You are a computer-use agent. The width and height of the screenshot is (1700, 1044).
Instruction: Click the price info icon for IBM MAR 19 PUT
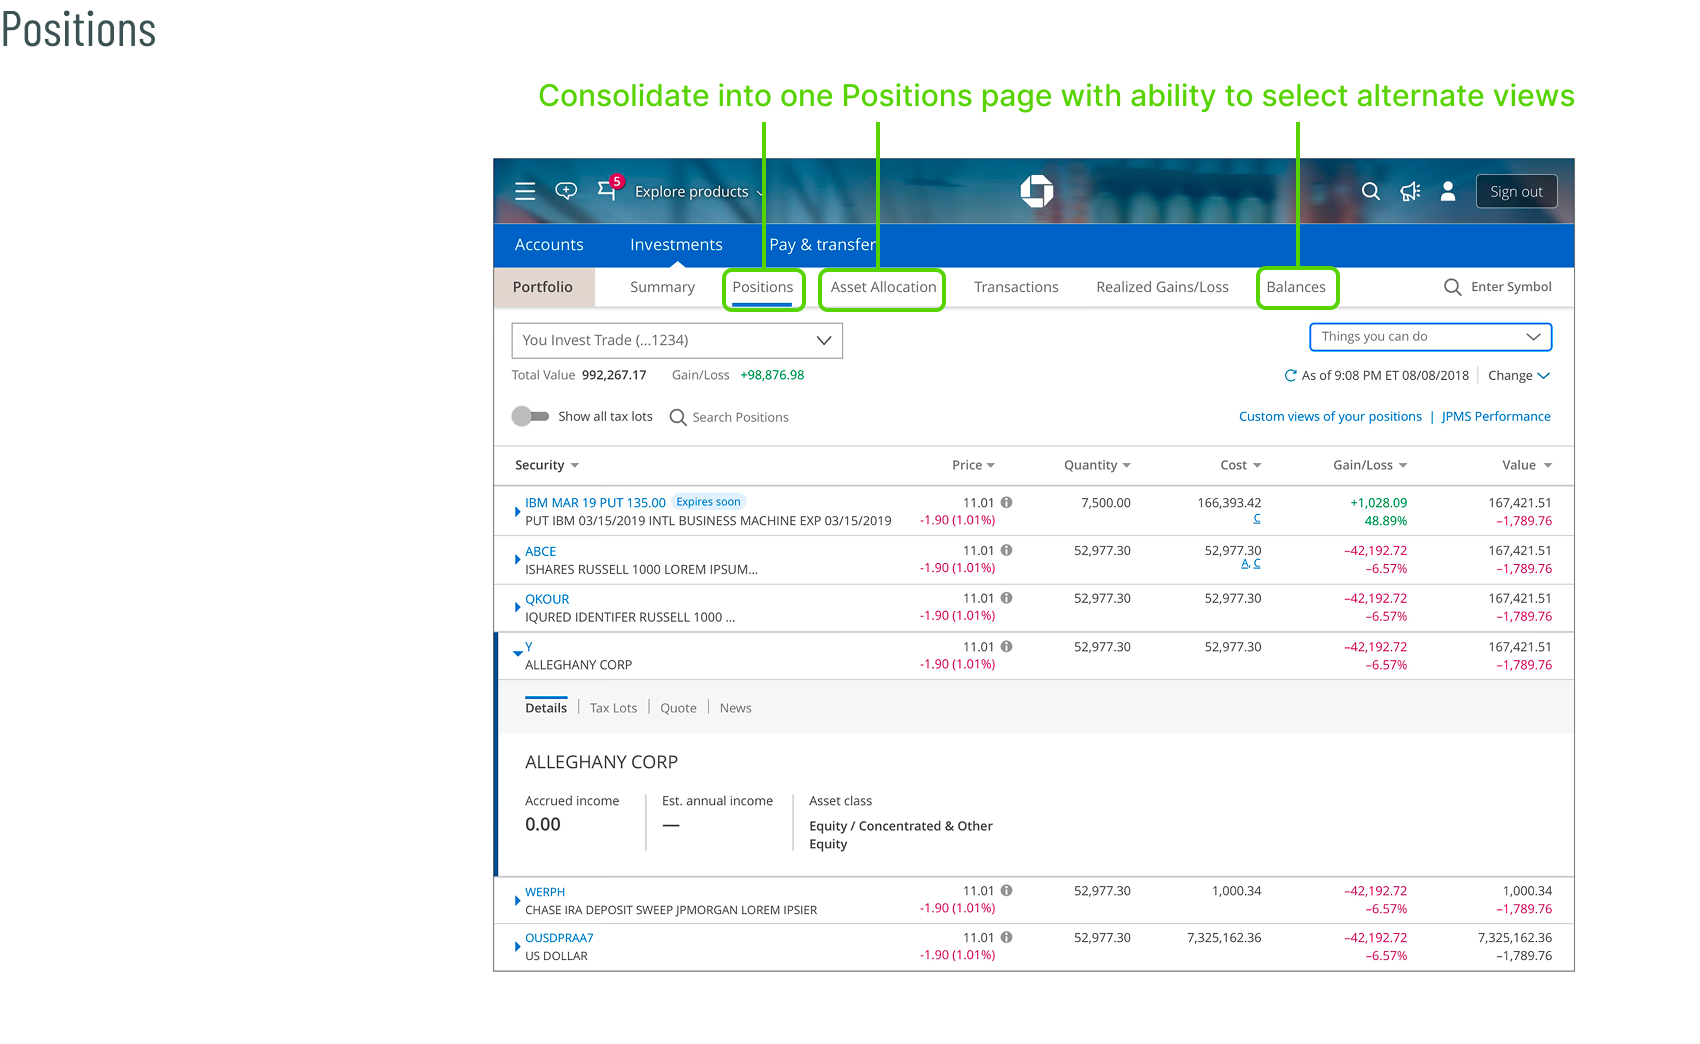[x=1007, y=502]
